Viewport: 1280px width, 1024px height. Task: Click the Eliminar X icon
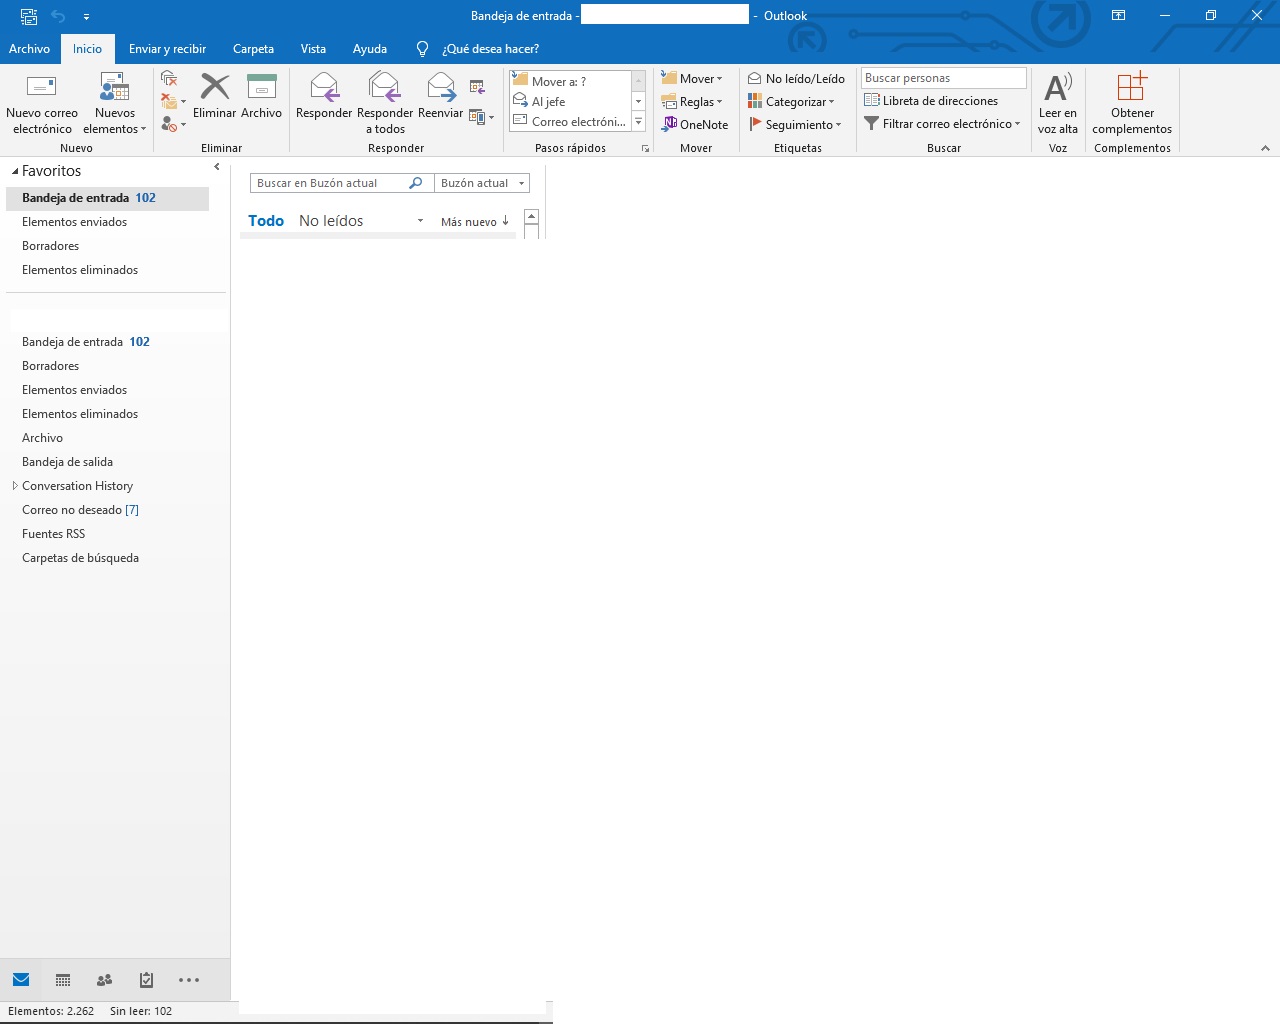tap(215, 86)
